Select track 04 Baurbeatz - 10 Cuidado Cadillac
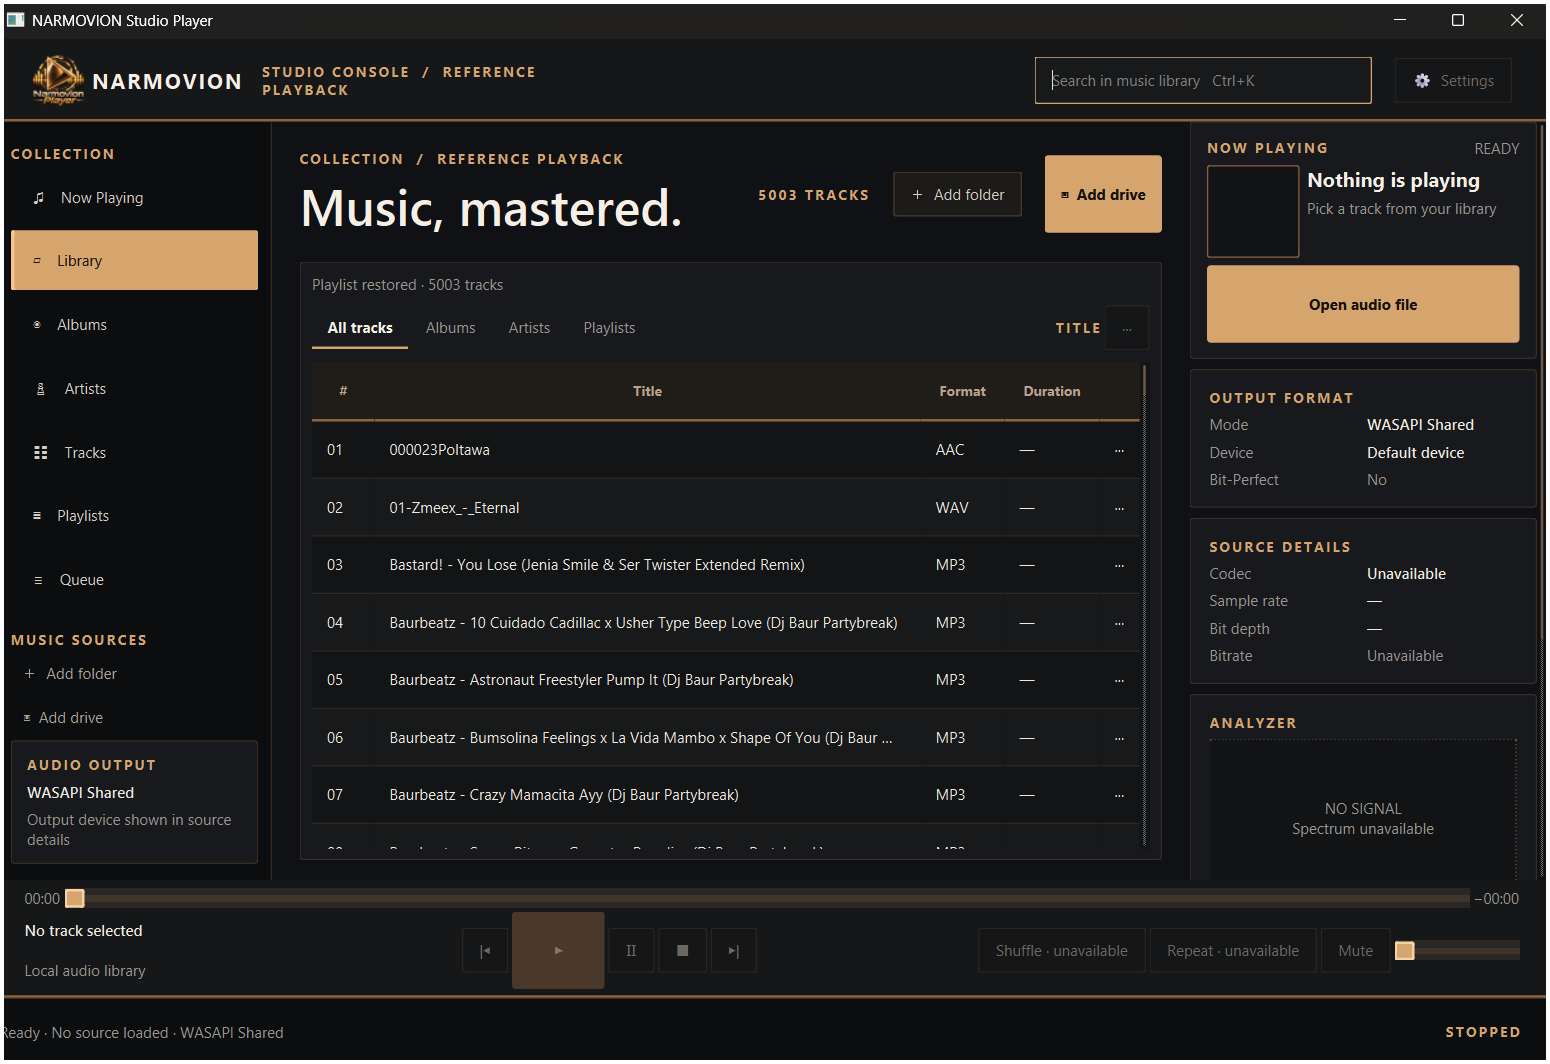 (726, 623)
